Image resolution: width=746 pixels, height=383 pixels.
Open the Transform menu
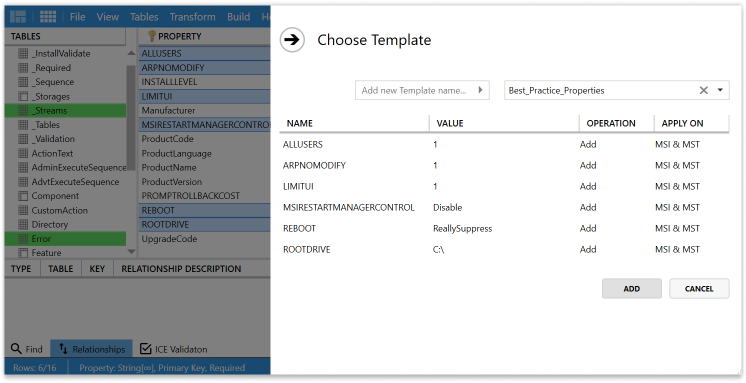(192, 17)
